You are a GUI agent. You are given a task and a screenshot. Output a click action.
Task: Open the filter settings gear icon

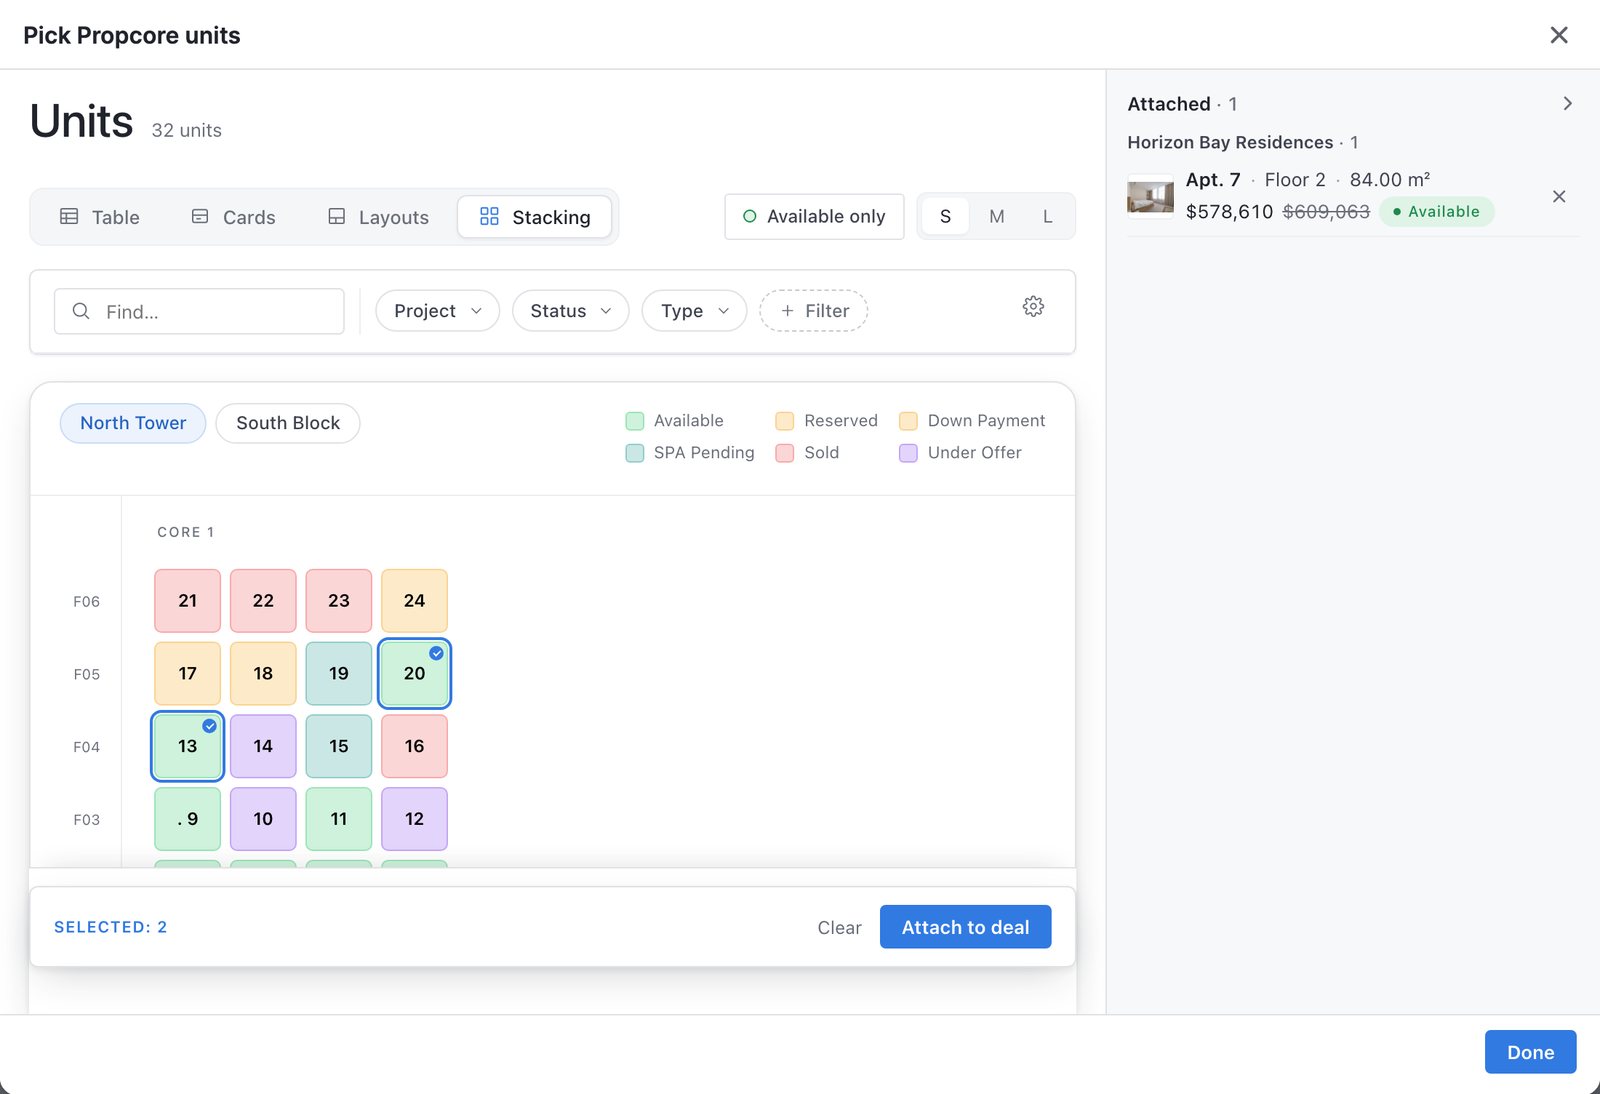pyautogui.click(x=1033, y=306)
